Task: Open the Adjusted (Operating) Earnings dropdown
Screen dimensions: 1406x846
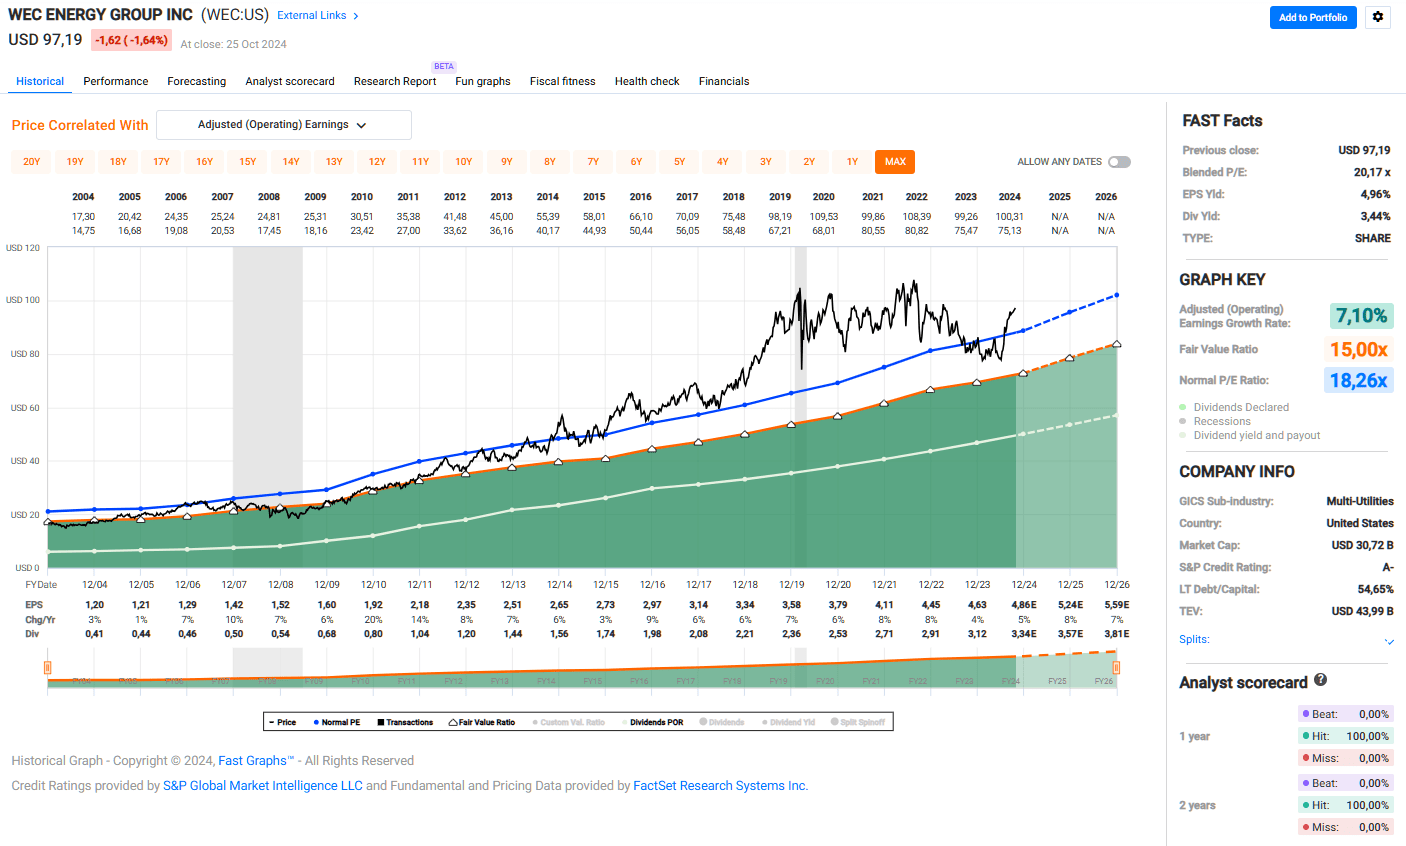Action: (x=283, y=124)
